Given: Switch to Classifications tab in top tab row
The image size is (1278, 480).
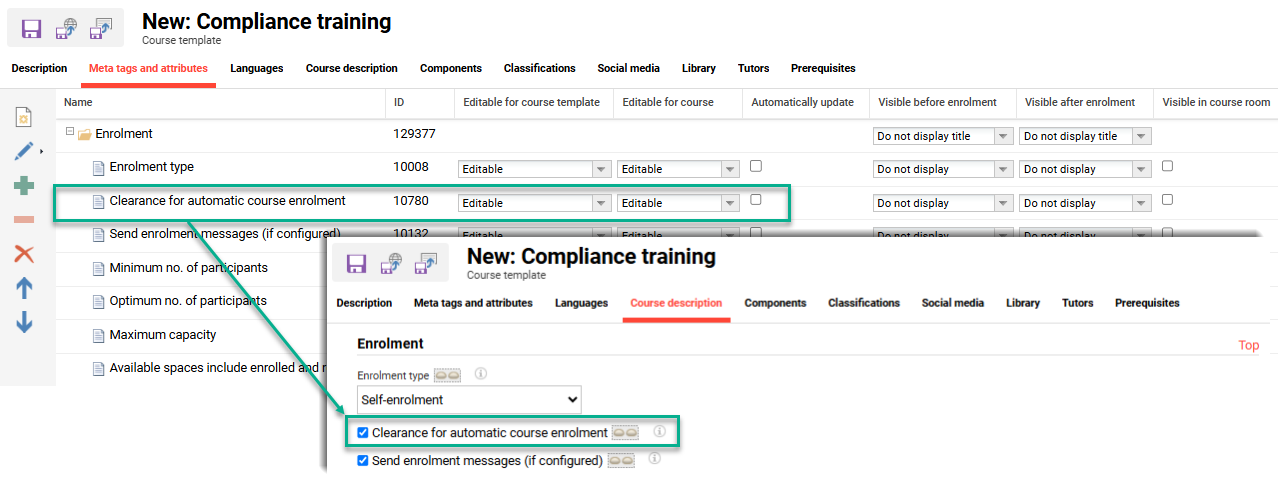Looking at the screenshot, I should click(x=539, y=68).
